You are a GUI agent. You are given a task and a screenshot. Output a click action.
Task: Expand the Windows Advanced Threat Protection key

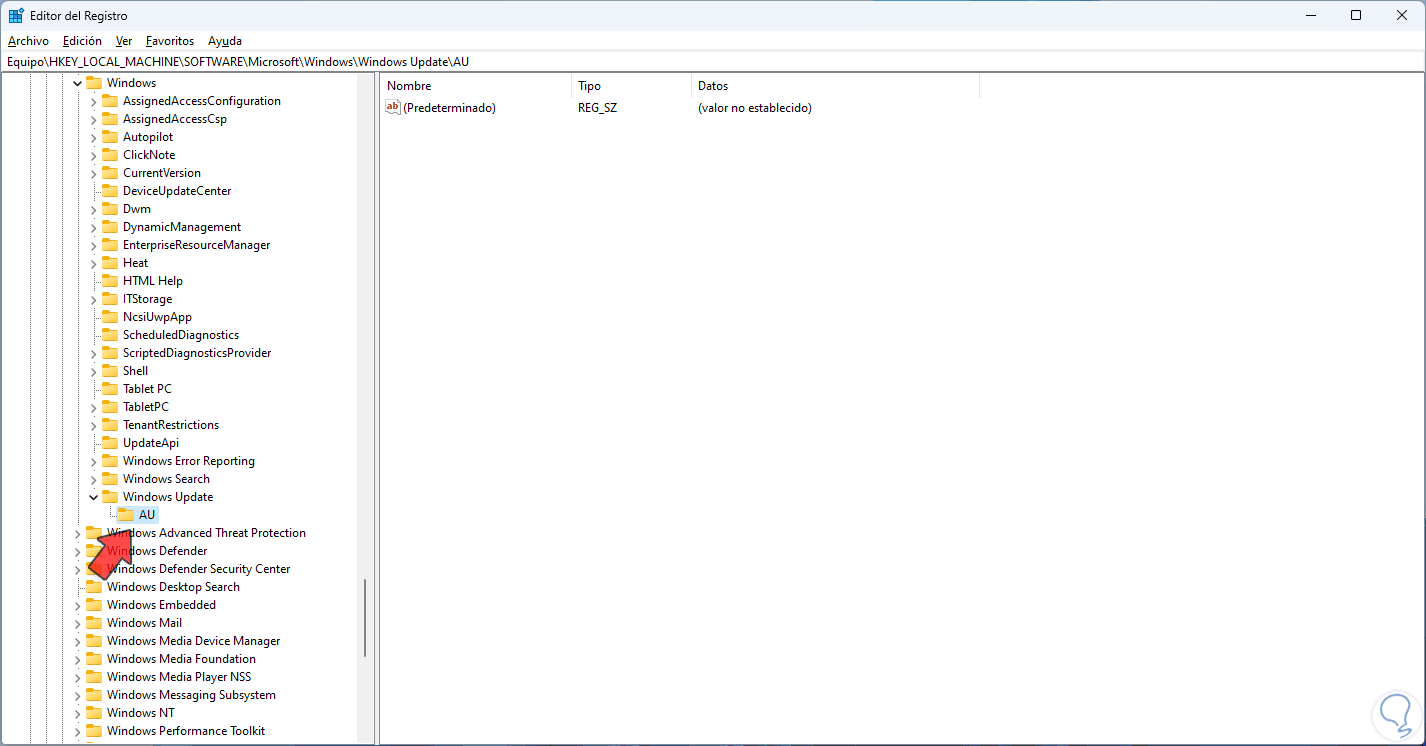78,533
